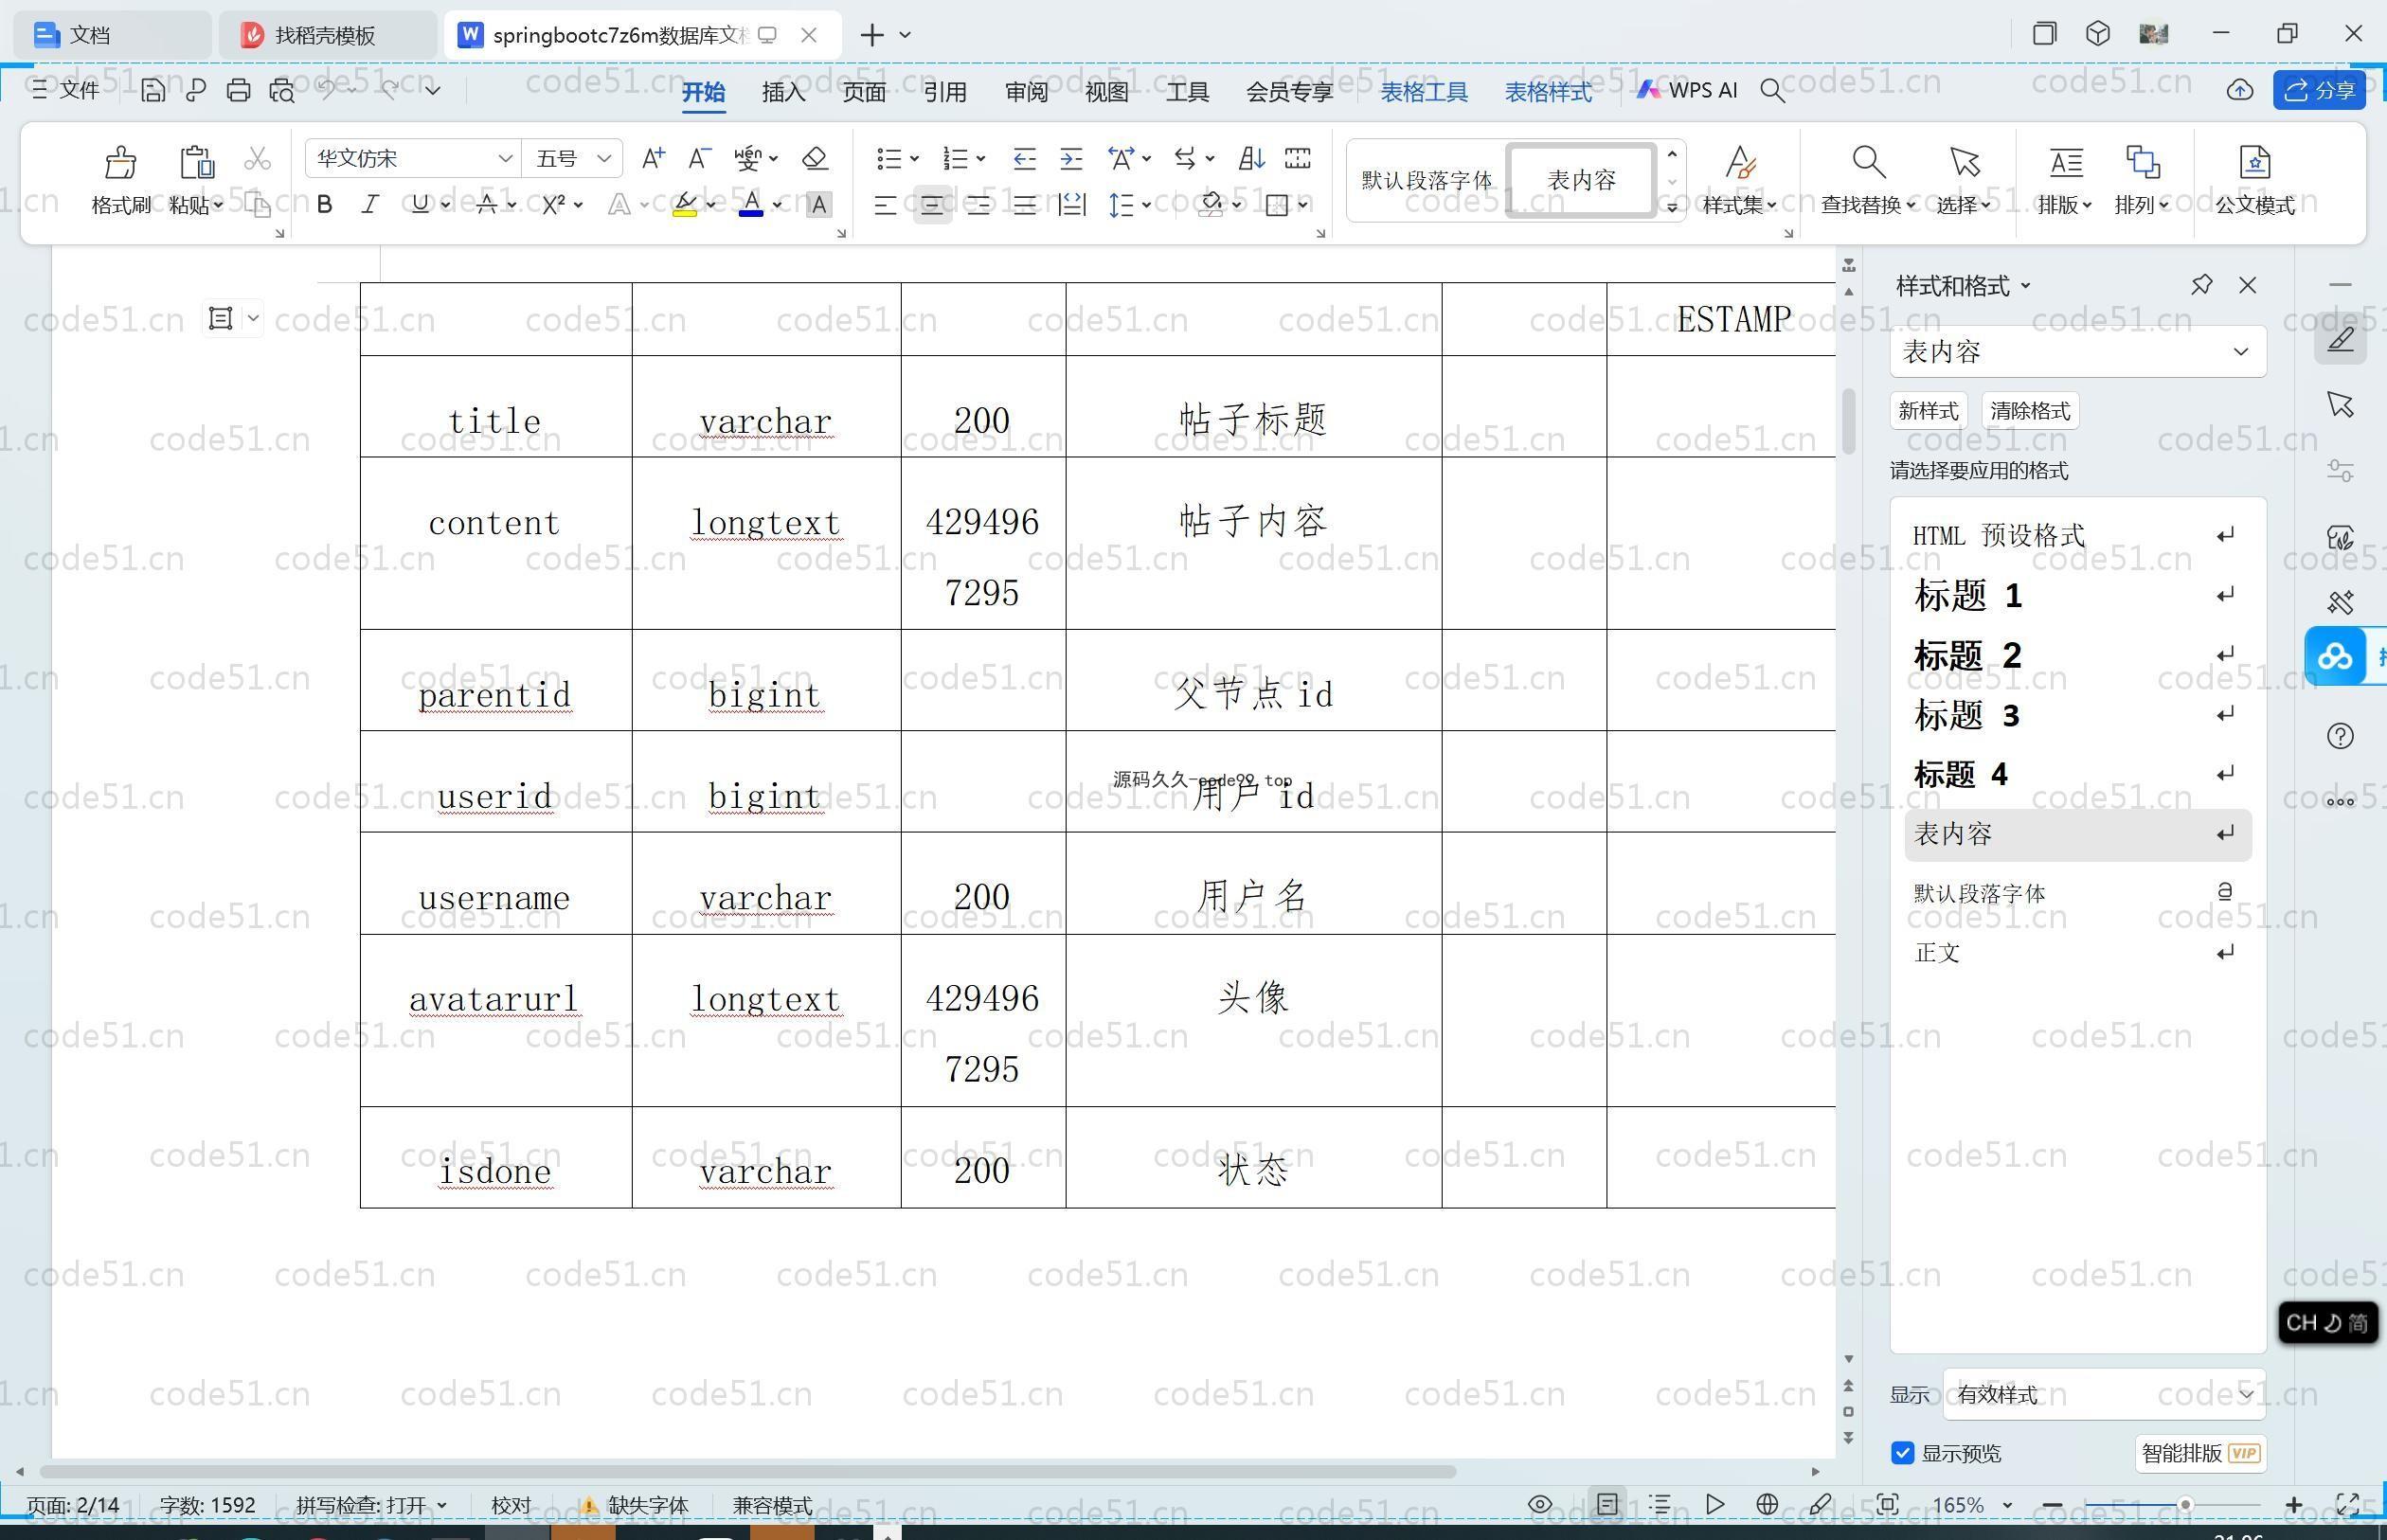Click the web layout globe icon
Image resolution: width=2387 pixels, height=1540 pixels.
1767,1504
